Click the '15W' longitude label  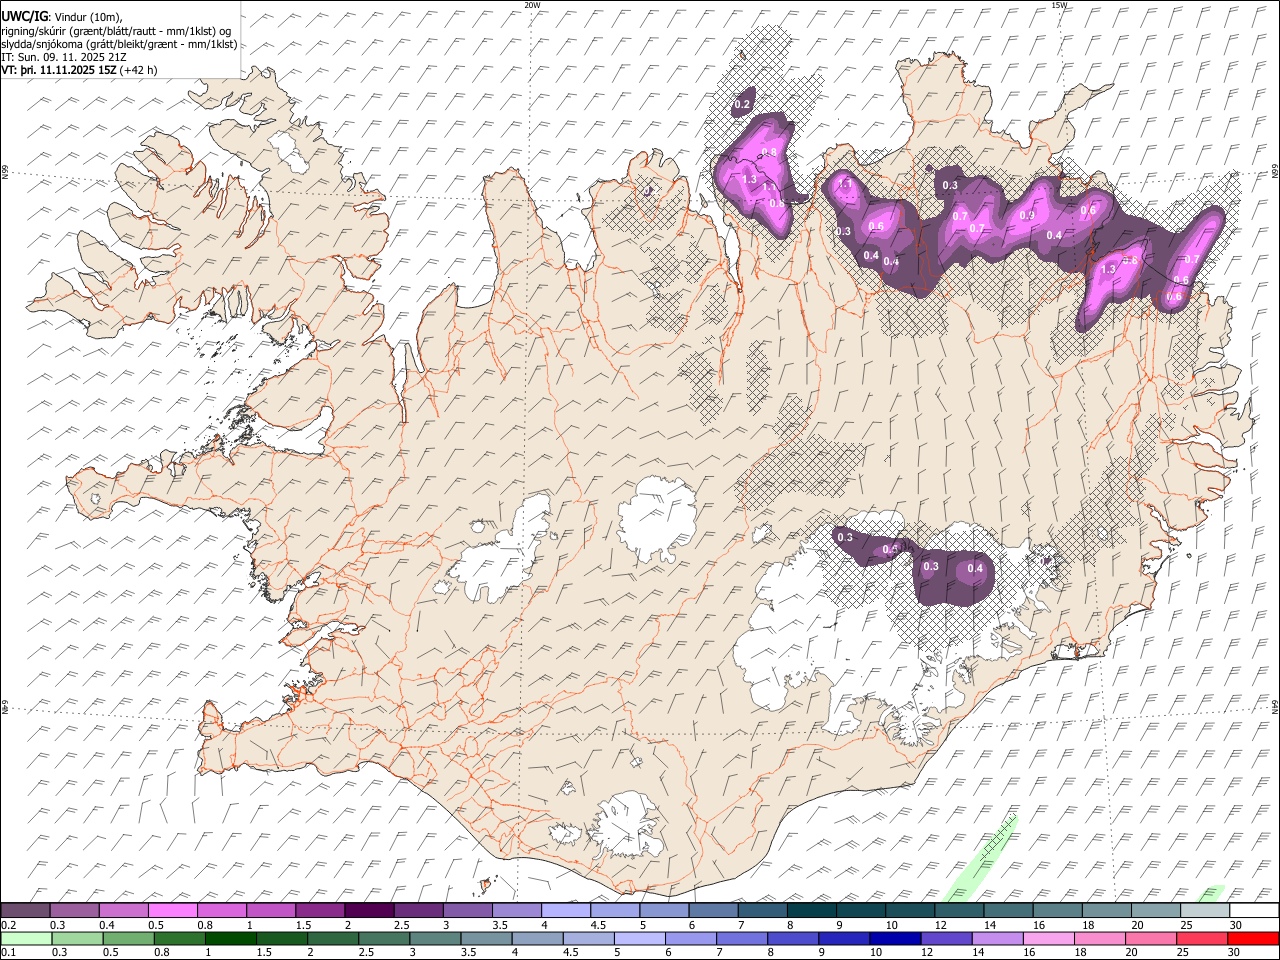coord(1059,5)
